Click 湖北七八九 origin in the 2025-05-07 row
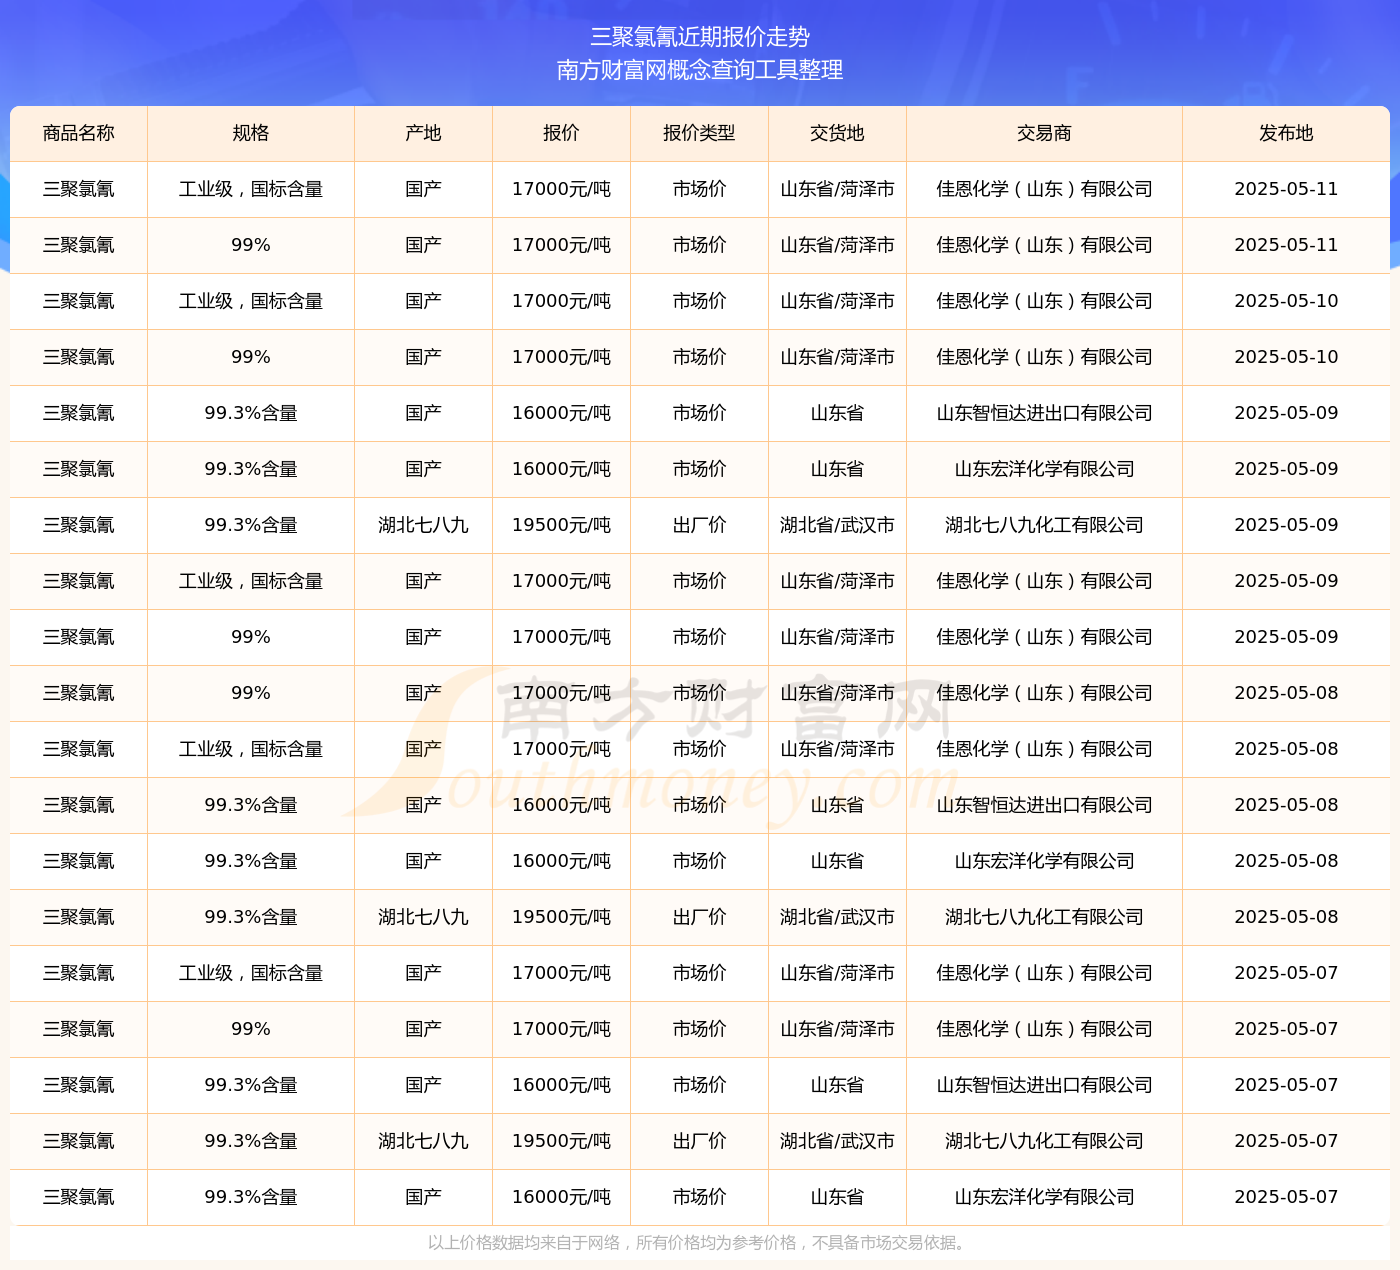Screen dimensions: 1400x1270 click(x=423, y=1141)
